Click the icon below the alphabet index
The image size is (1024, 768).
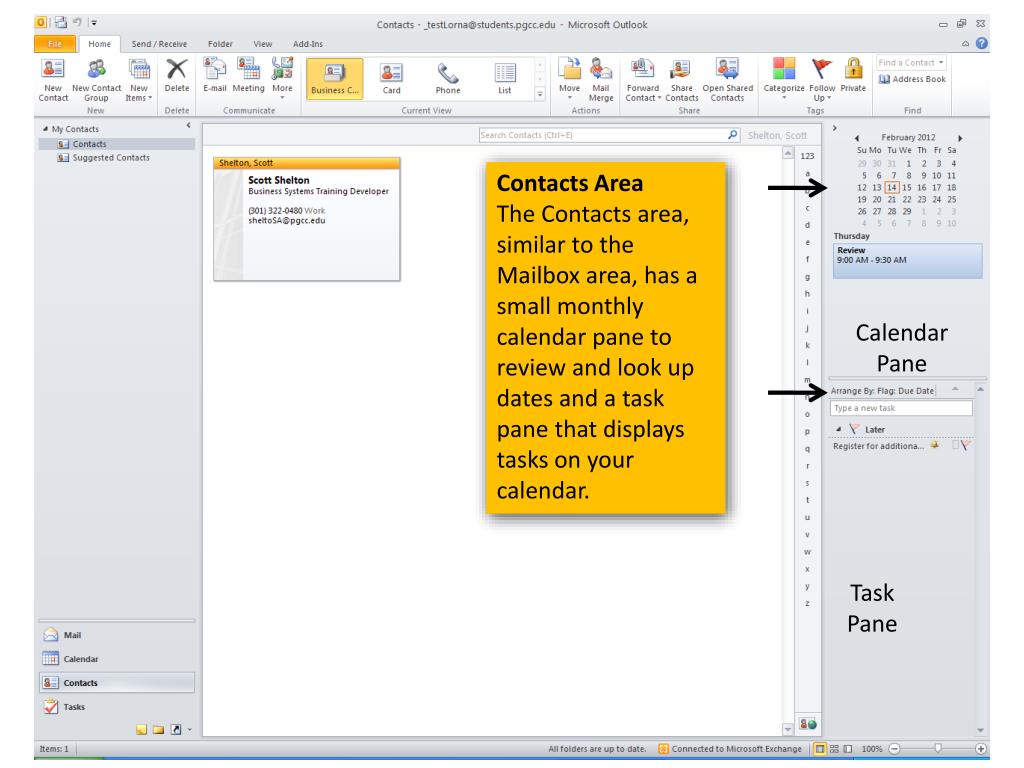(808, 724)
